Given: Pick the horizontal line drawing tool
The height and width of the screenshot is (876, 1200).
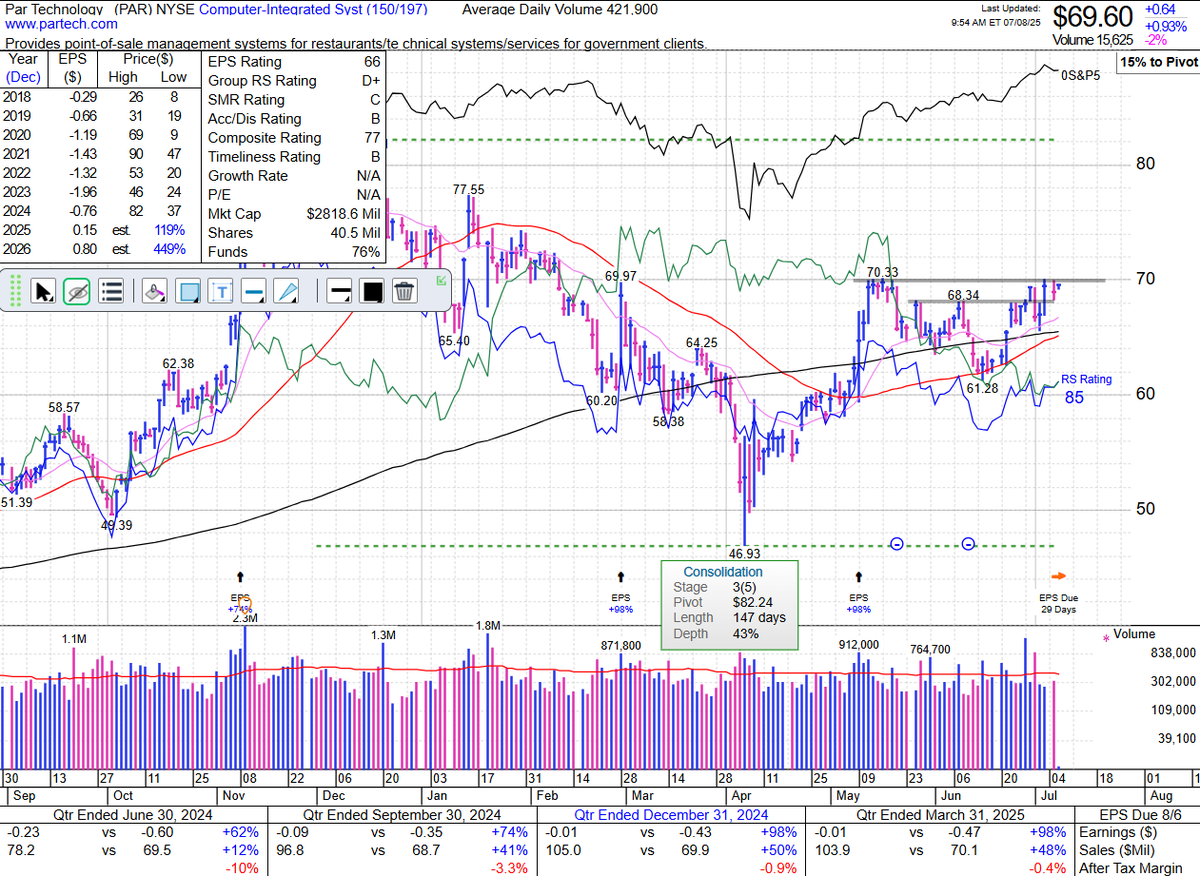Looking at the screenshot, I should (x=253, y=291).
